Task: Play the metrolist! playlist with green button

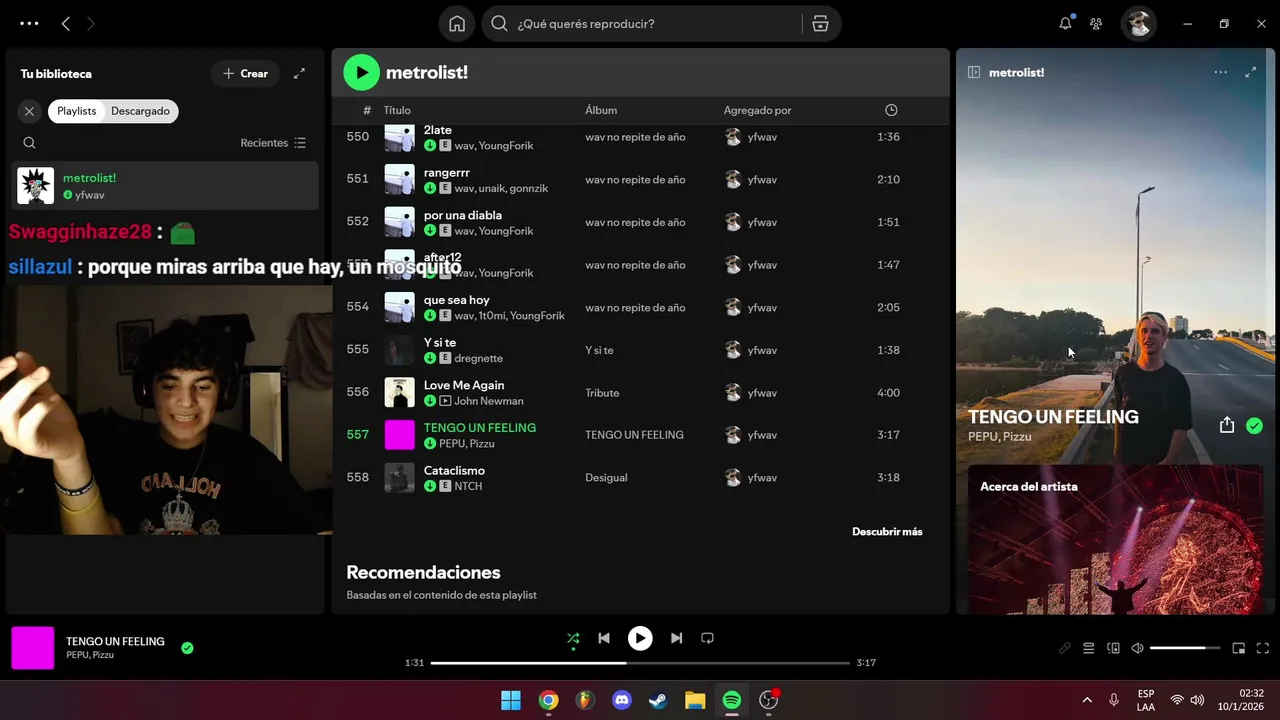Action: [361, 72]
